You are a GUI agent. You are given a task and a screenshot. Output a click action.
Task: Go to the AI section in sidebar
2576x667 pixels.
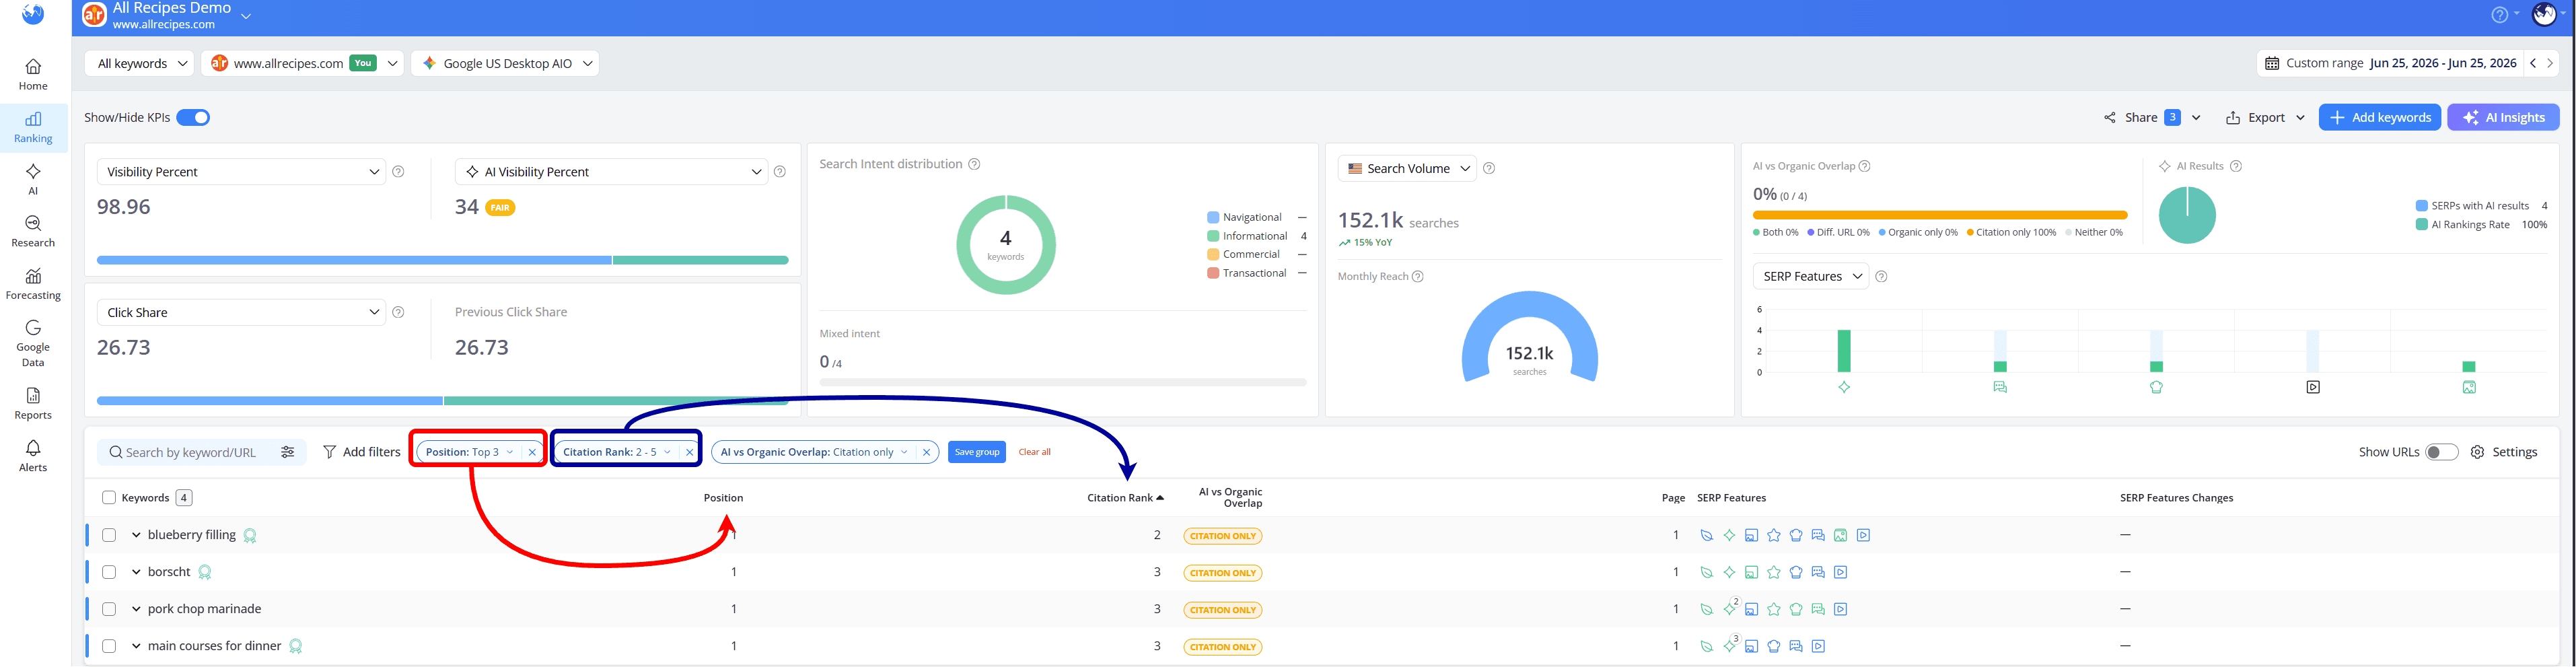pyautogui.click(x=33, y=180)
